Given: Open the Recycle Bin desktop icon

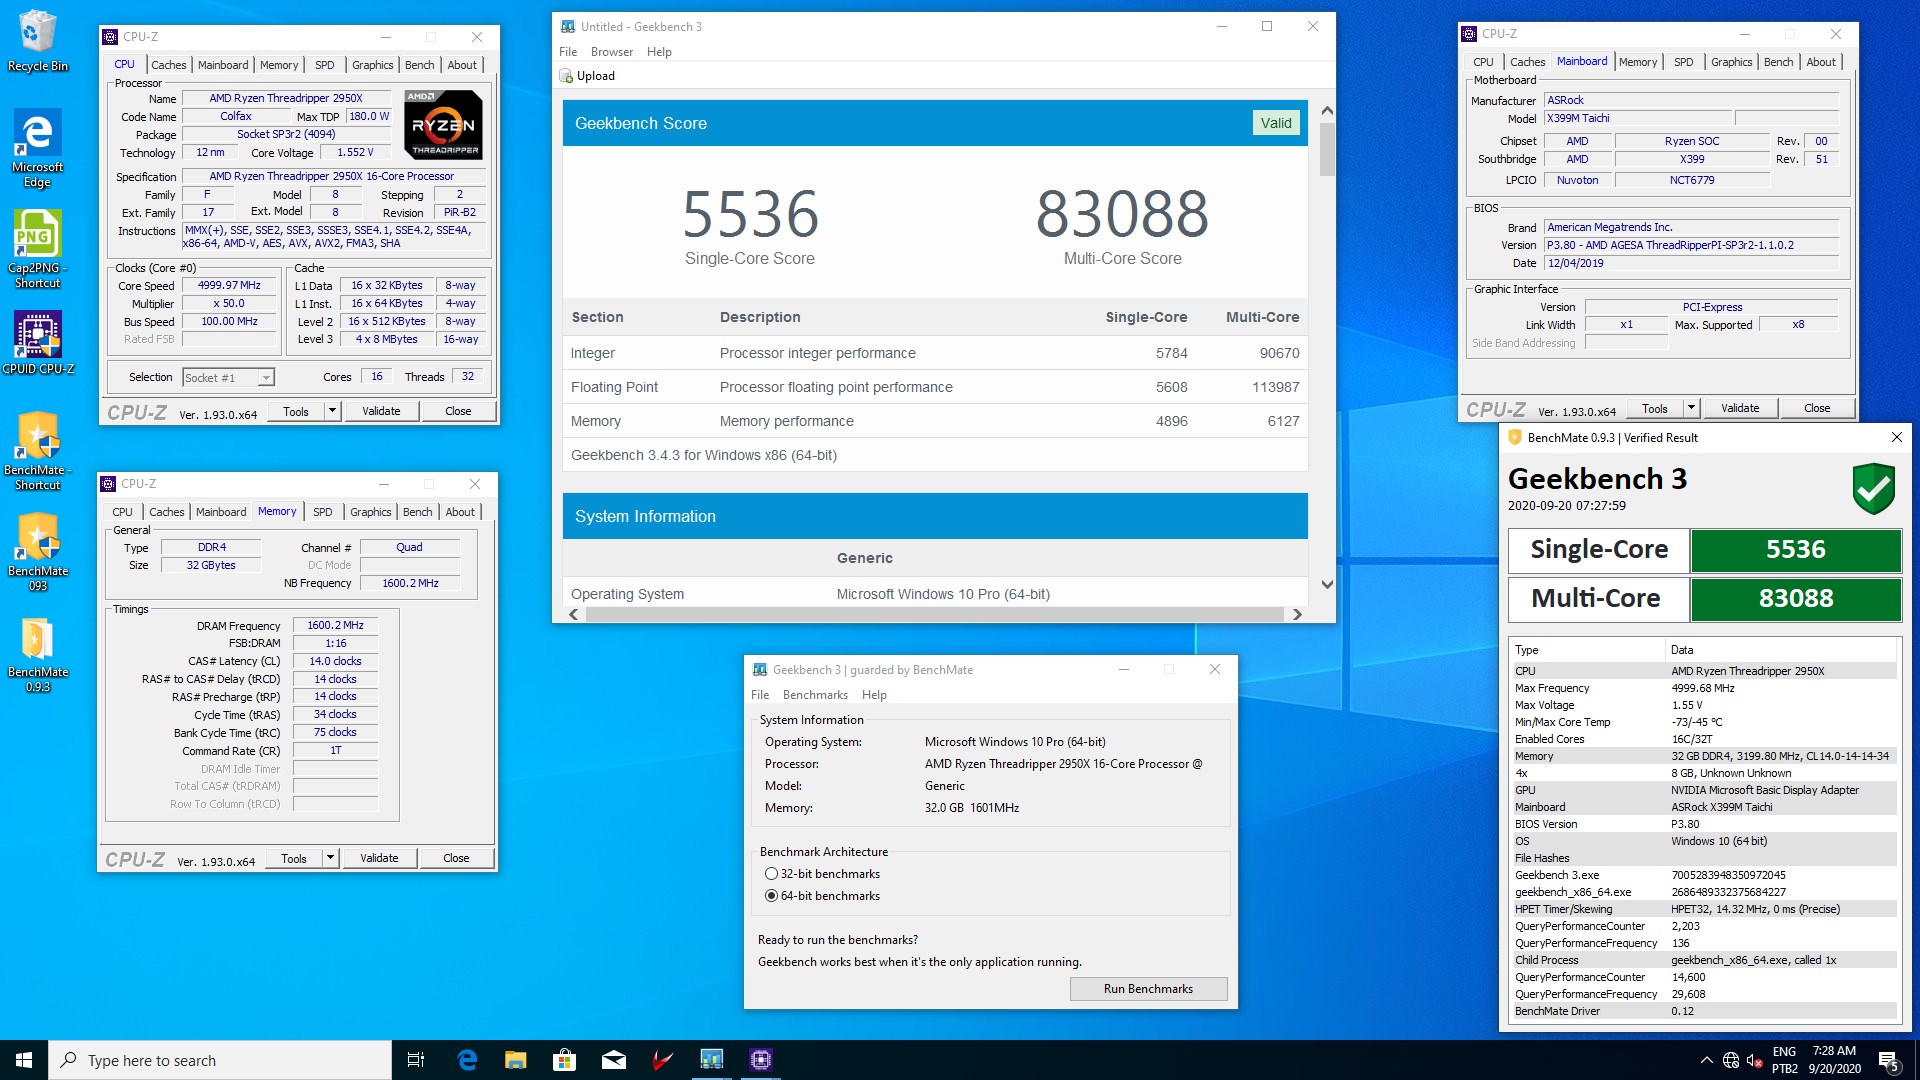Looking at the screenshot, I should (x=37, y=42).
